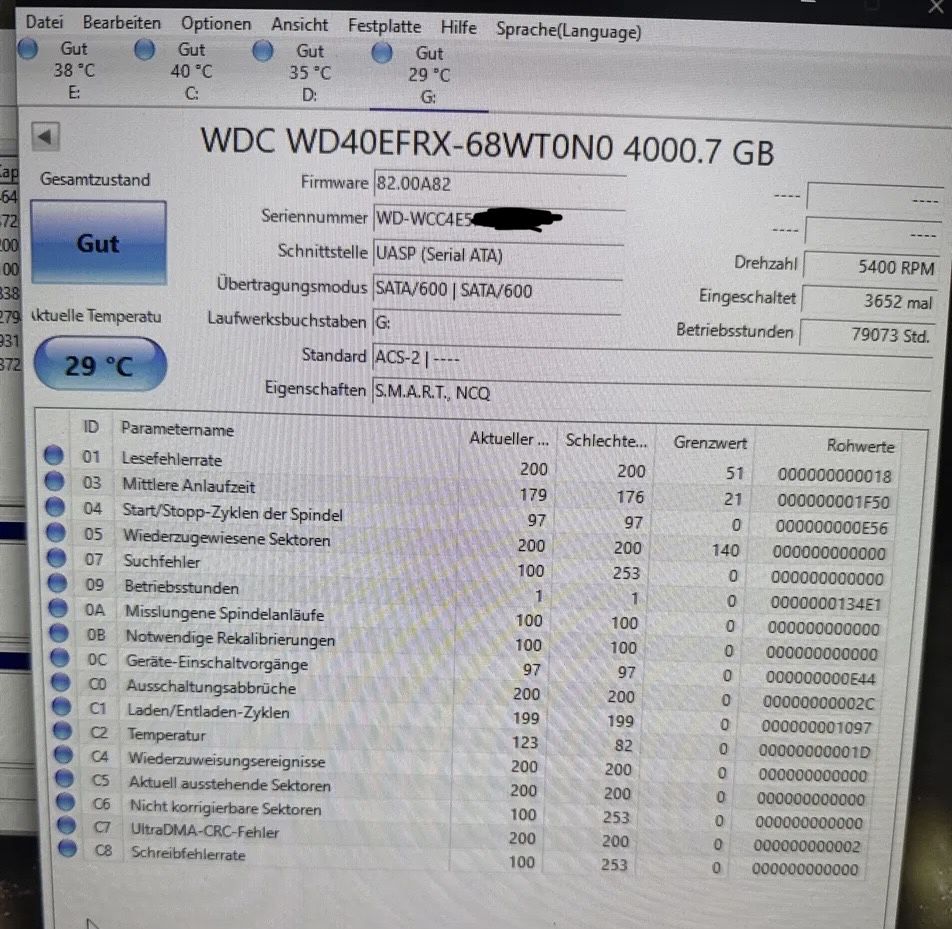Click the blue status orb for drive D:
The width and height of the screenshot is (952, 929).
(263, 51)
